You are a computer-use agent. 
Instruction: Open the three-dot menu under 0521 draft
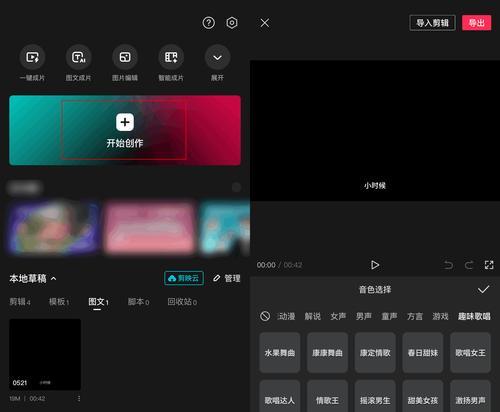click(x=79, y=398)
